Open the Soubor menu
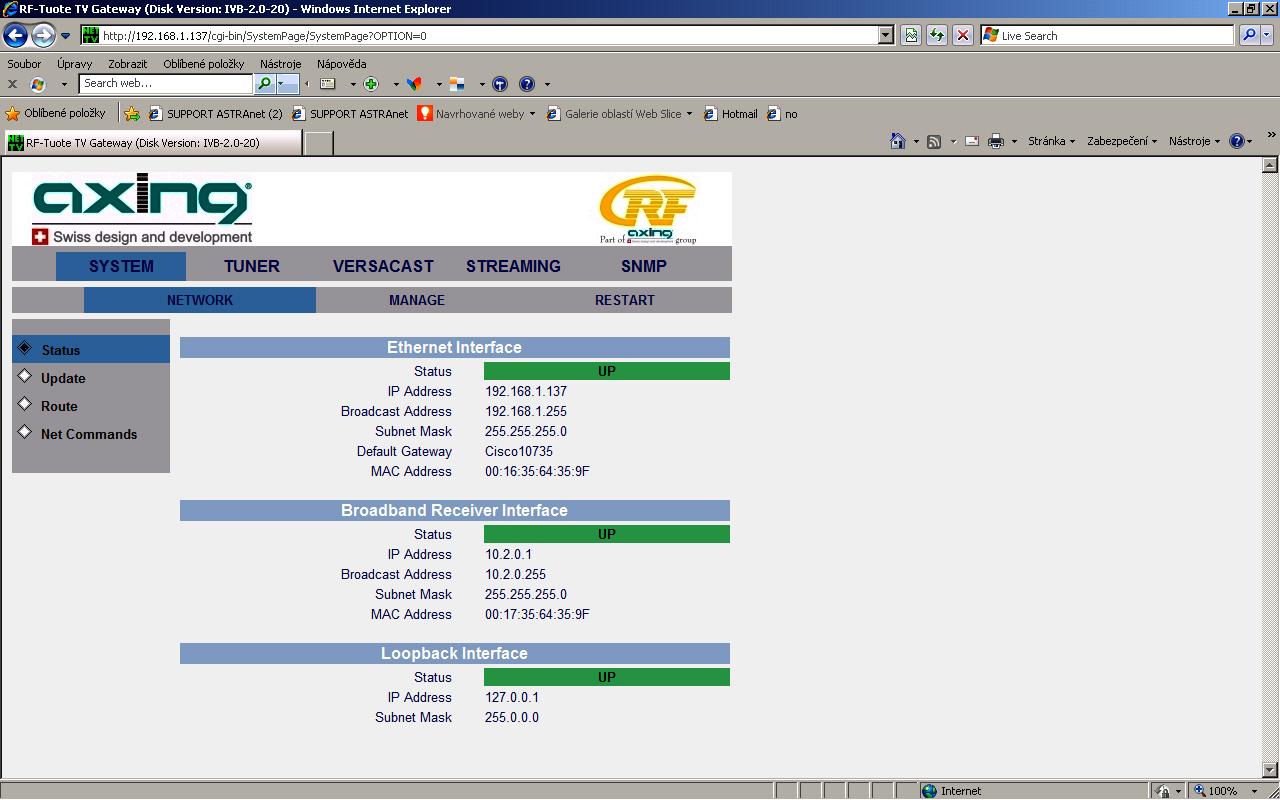 coord(25,64)
